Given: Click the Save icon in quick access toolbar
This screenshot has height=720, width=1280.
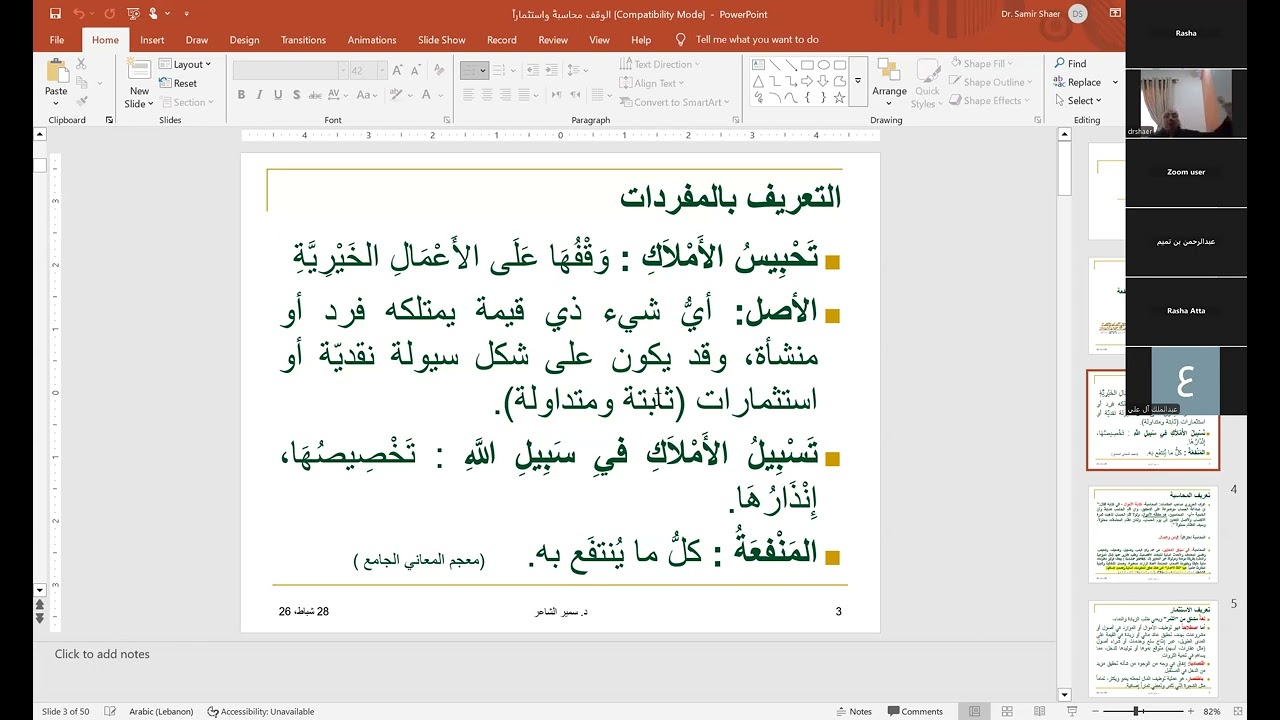Looking at the screenshot, I should (x=56, y=14).
